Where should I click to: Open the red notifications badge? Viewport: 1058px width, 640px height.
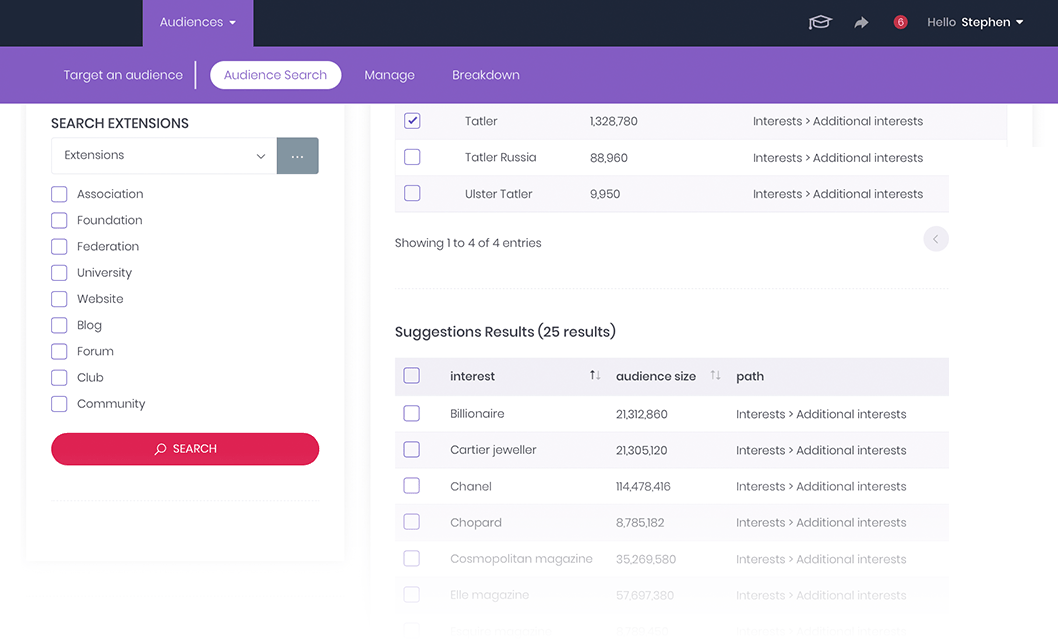tap(900, 22)
